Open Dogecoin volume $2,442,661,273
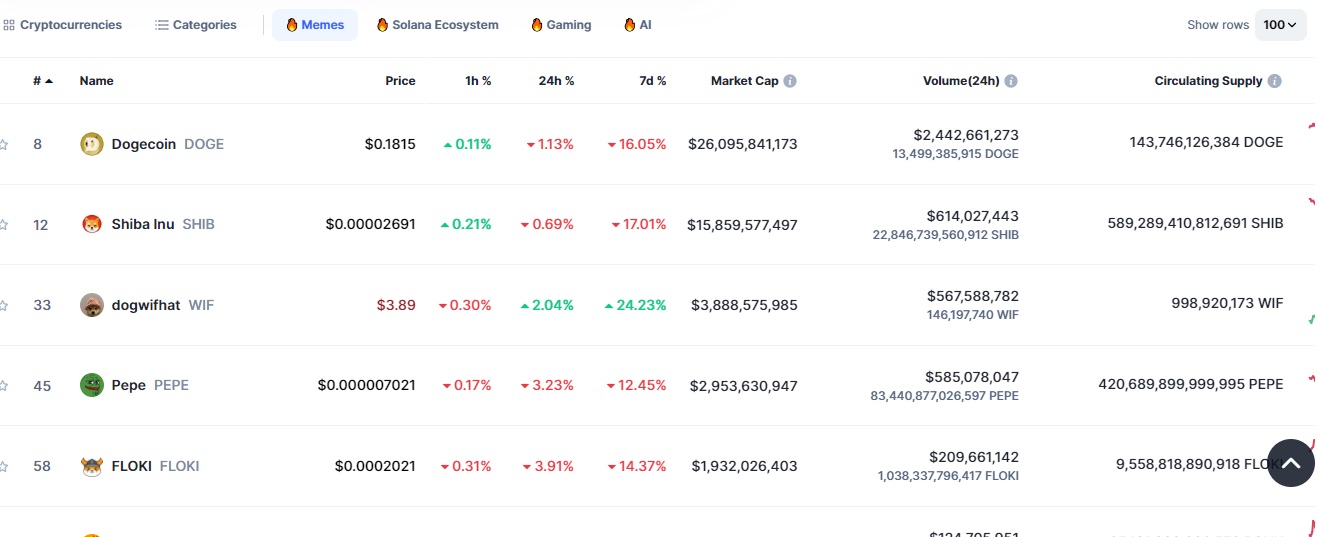 tap(966, 135)
